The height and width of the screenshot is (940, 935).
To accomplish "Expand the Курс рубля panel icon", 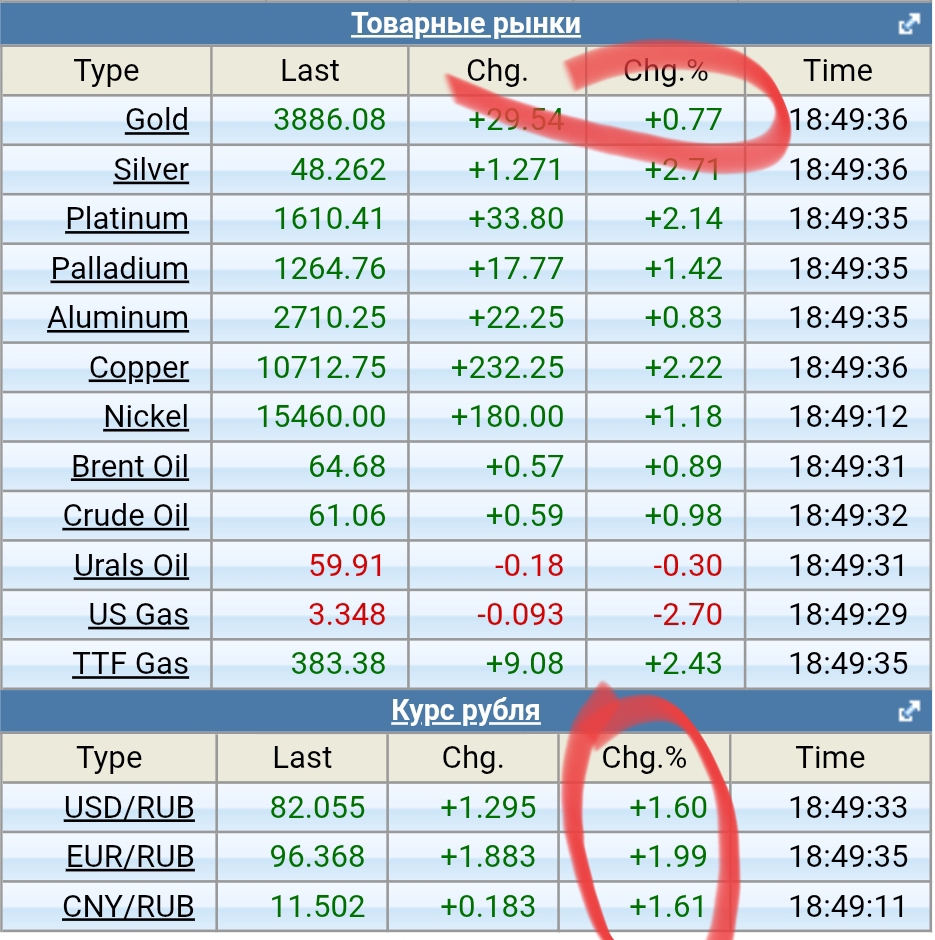I will (x=908, y=712).
